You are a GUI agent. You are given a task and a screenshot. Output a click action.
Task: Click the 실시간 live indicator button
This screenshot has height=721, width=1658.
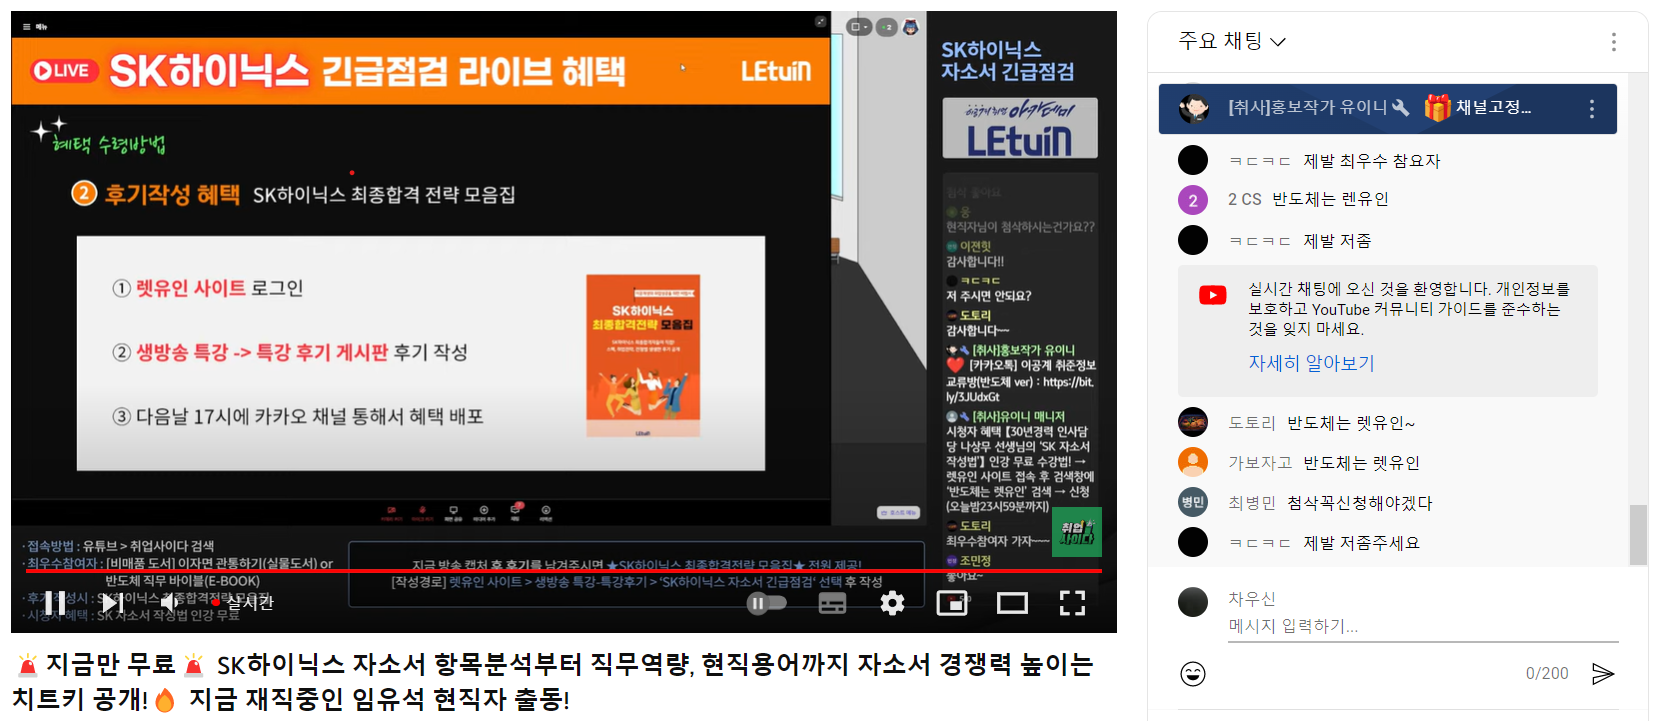(x=243, y=603)
